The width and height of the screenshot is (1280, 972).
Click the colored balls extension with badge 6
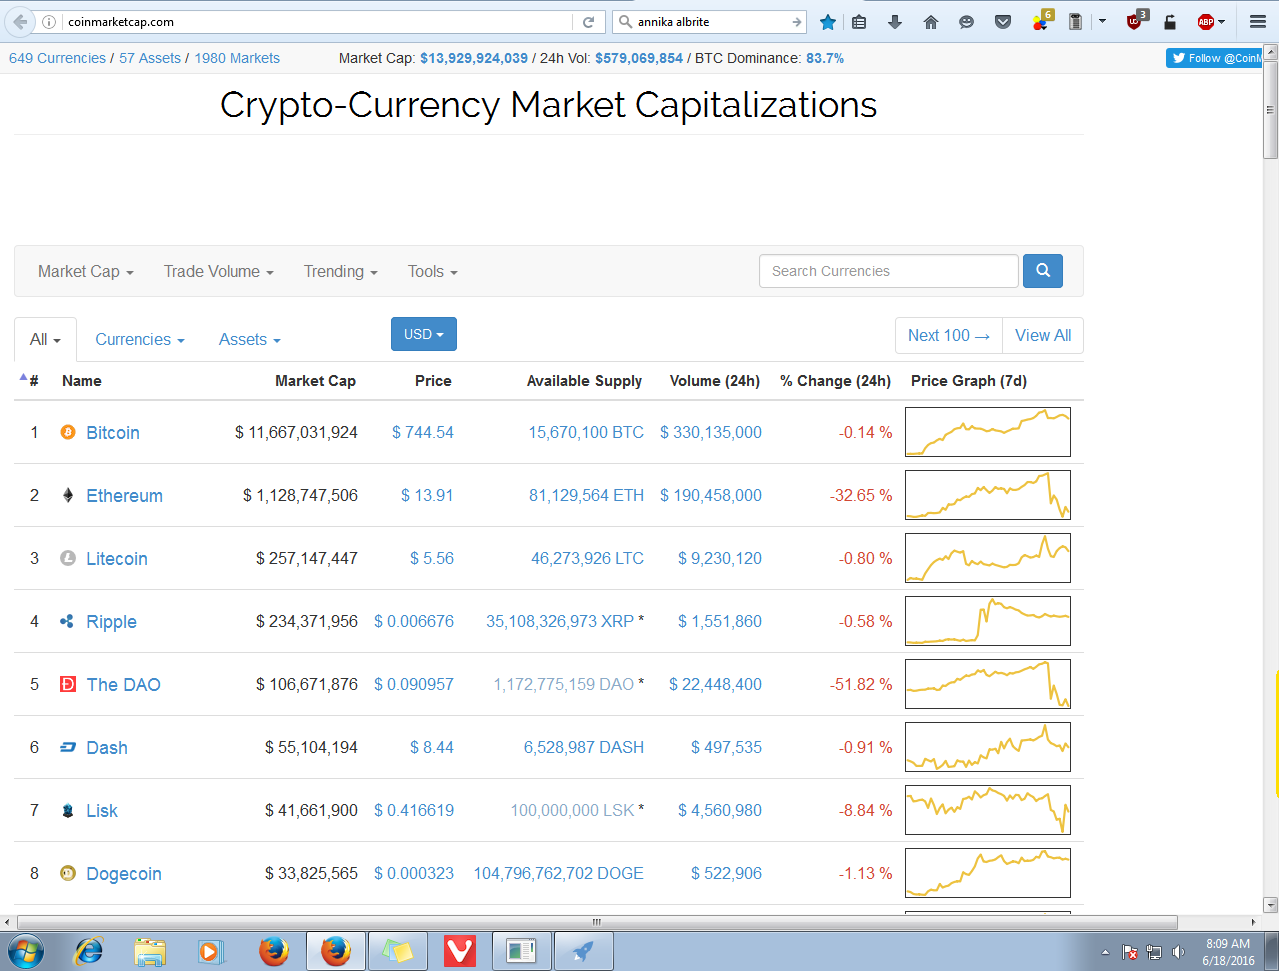point(1042,20)
